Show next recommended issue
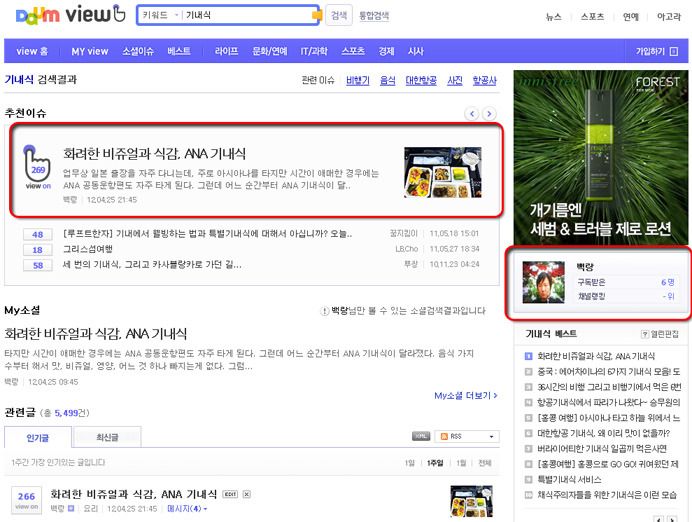 point(489,114)
